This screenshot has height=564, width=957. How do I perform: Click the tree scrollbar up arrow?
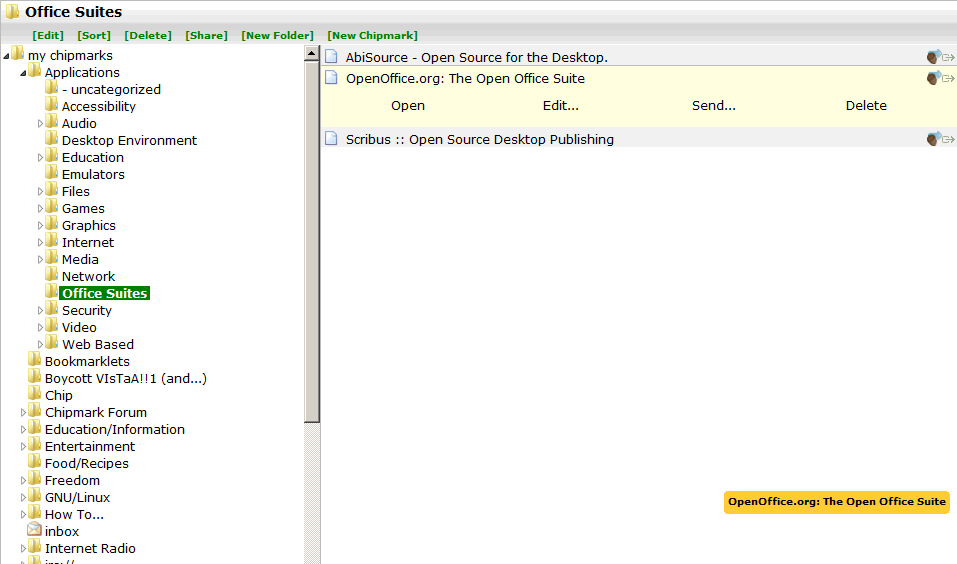(311, 53)
